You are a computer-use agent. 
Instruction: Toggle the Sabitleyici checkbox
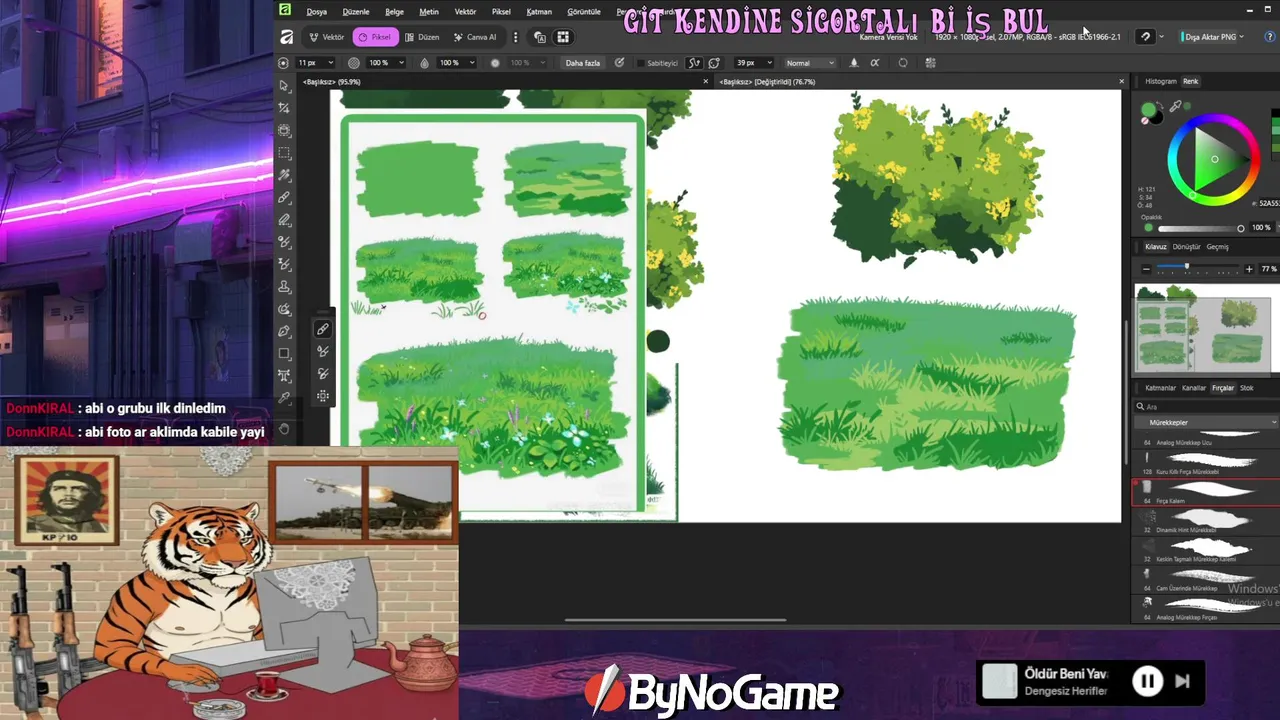pyautogui.click(x=640, y=63)
